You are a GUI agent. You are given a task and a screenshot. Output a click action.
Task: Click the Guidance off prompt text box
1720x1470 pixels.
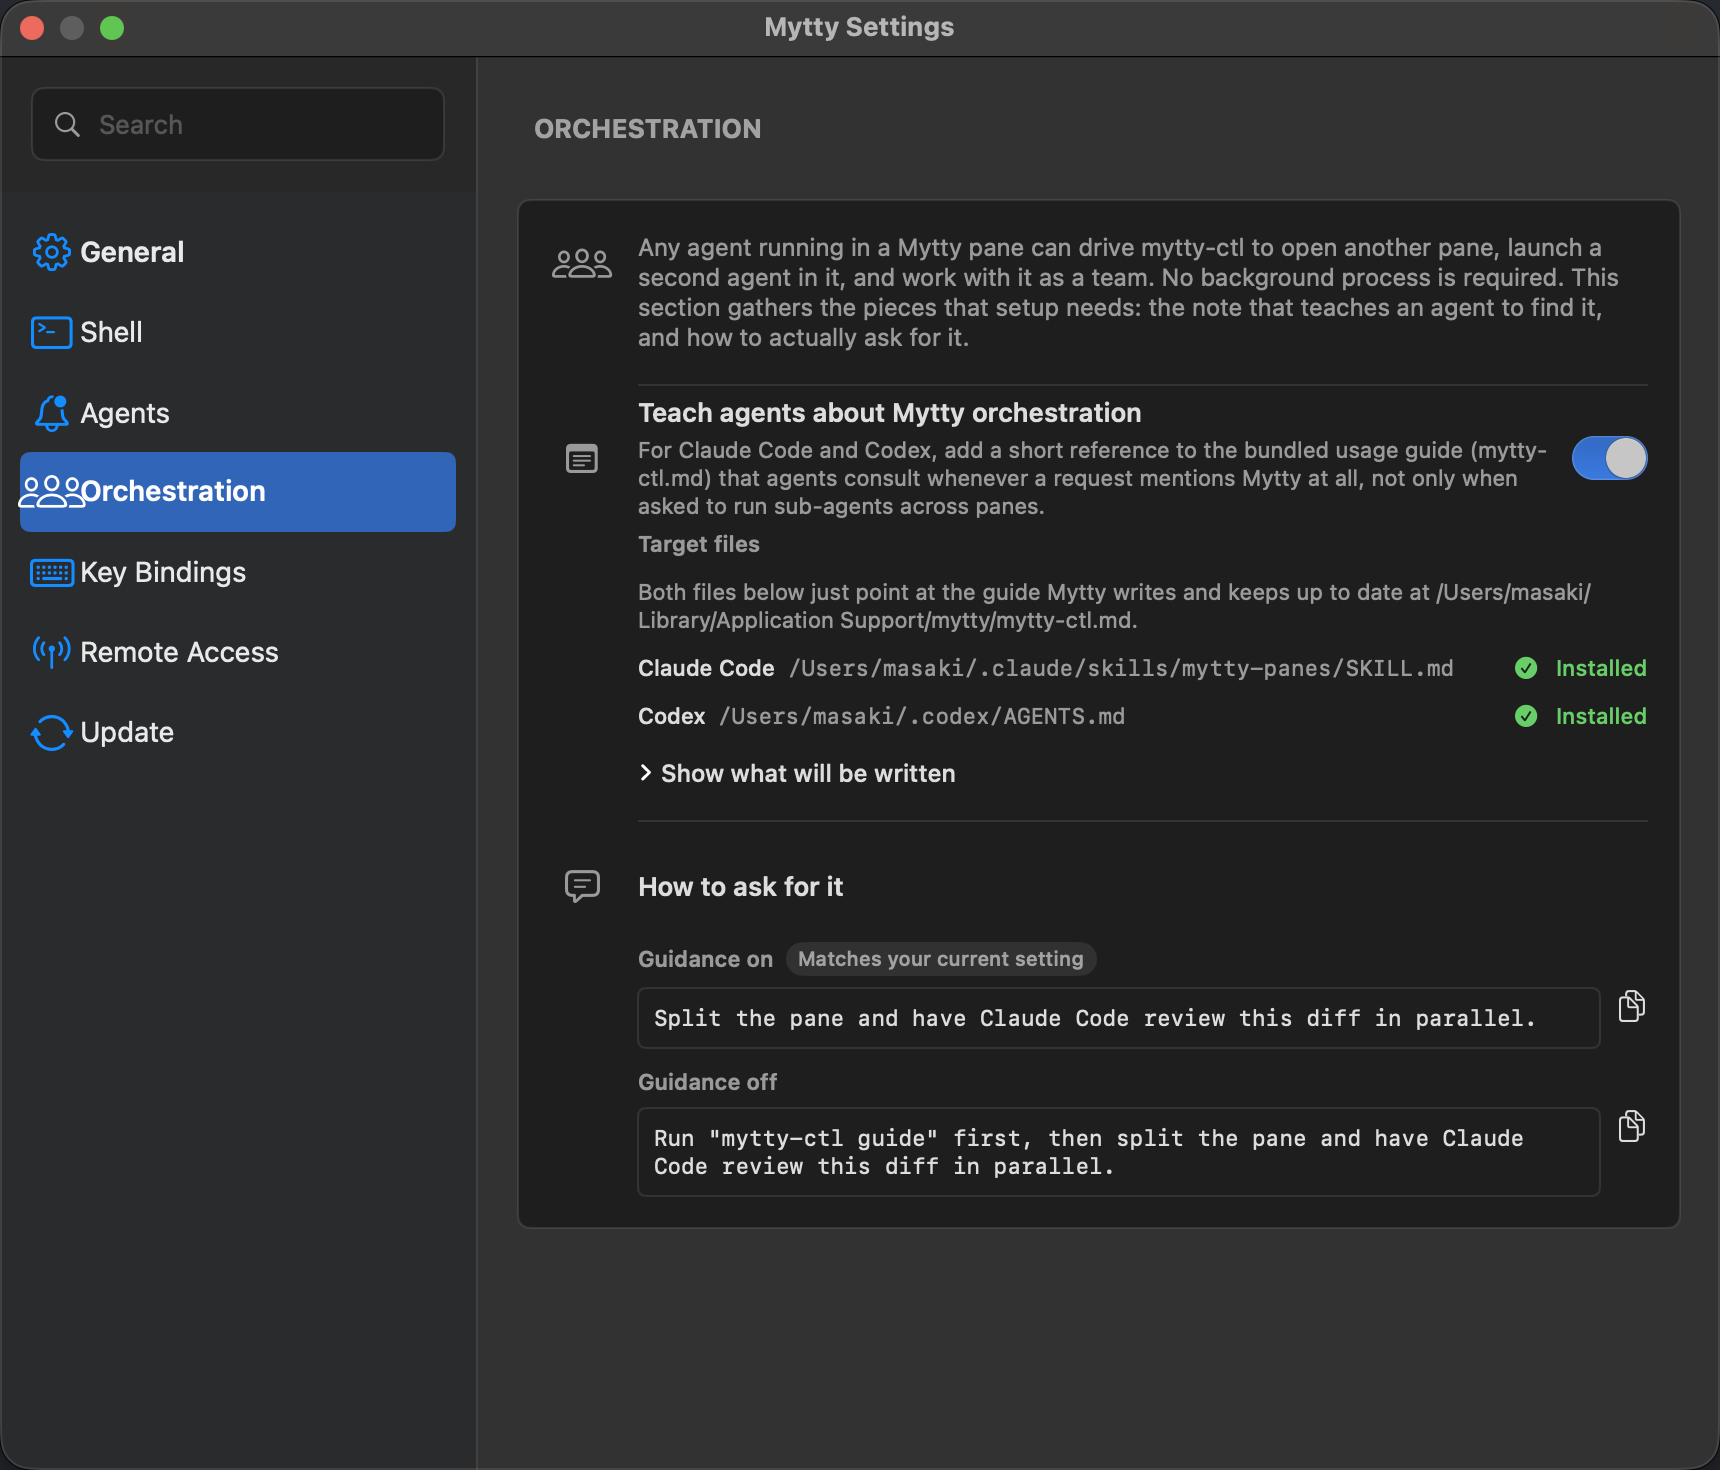click(x=1119, y=1152)
